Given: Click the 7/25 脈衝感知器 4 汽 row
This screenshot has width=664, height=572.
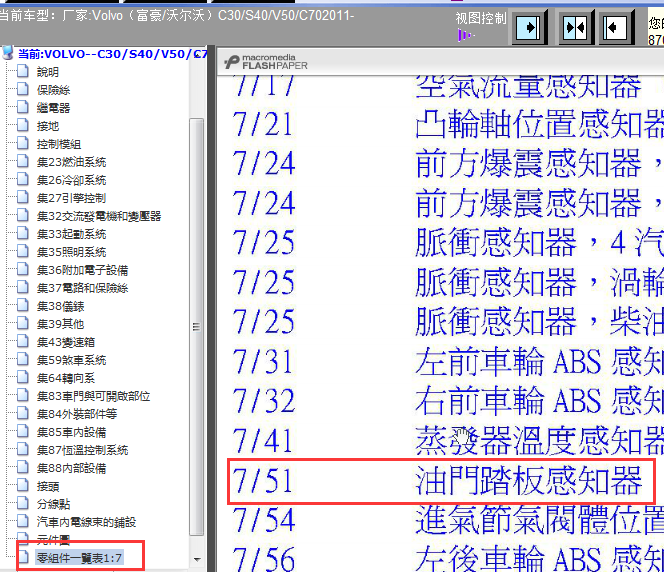Looking at the screenshot, I should pos(448,242).
